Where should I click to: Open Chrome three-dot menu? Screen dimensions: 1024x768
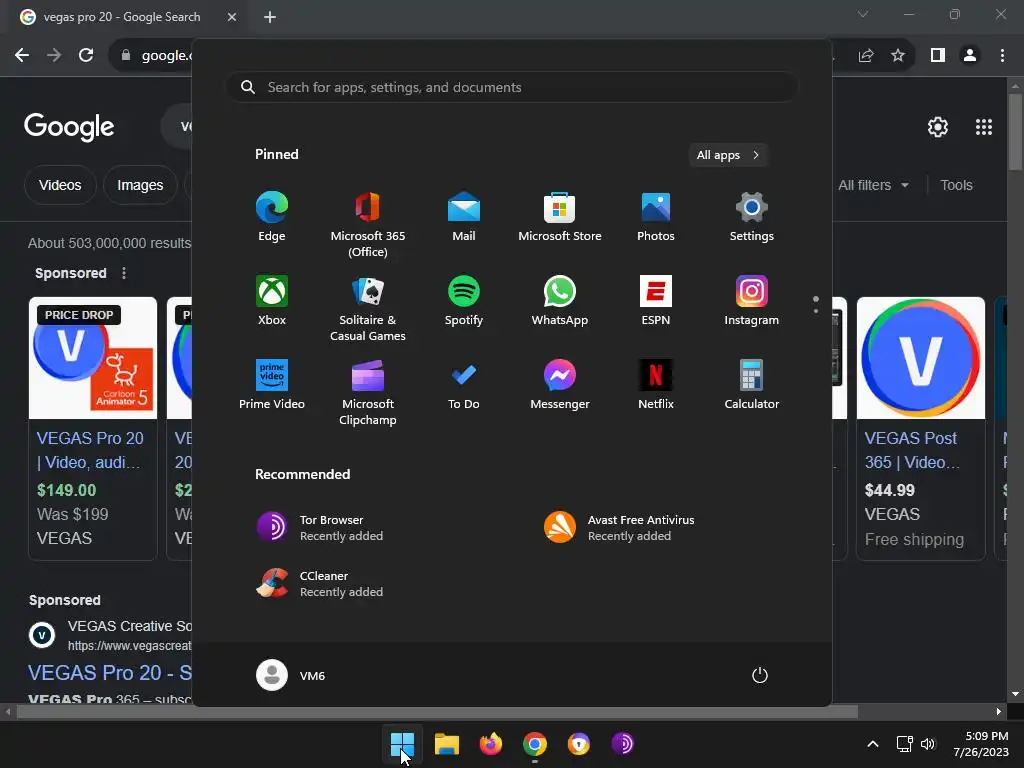point(1002,56)
